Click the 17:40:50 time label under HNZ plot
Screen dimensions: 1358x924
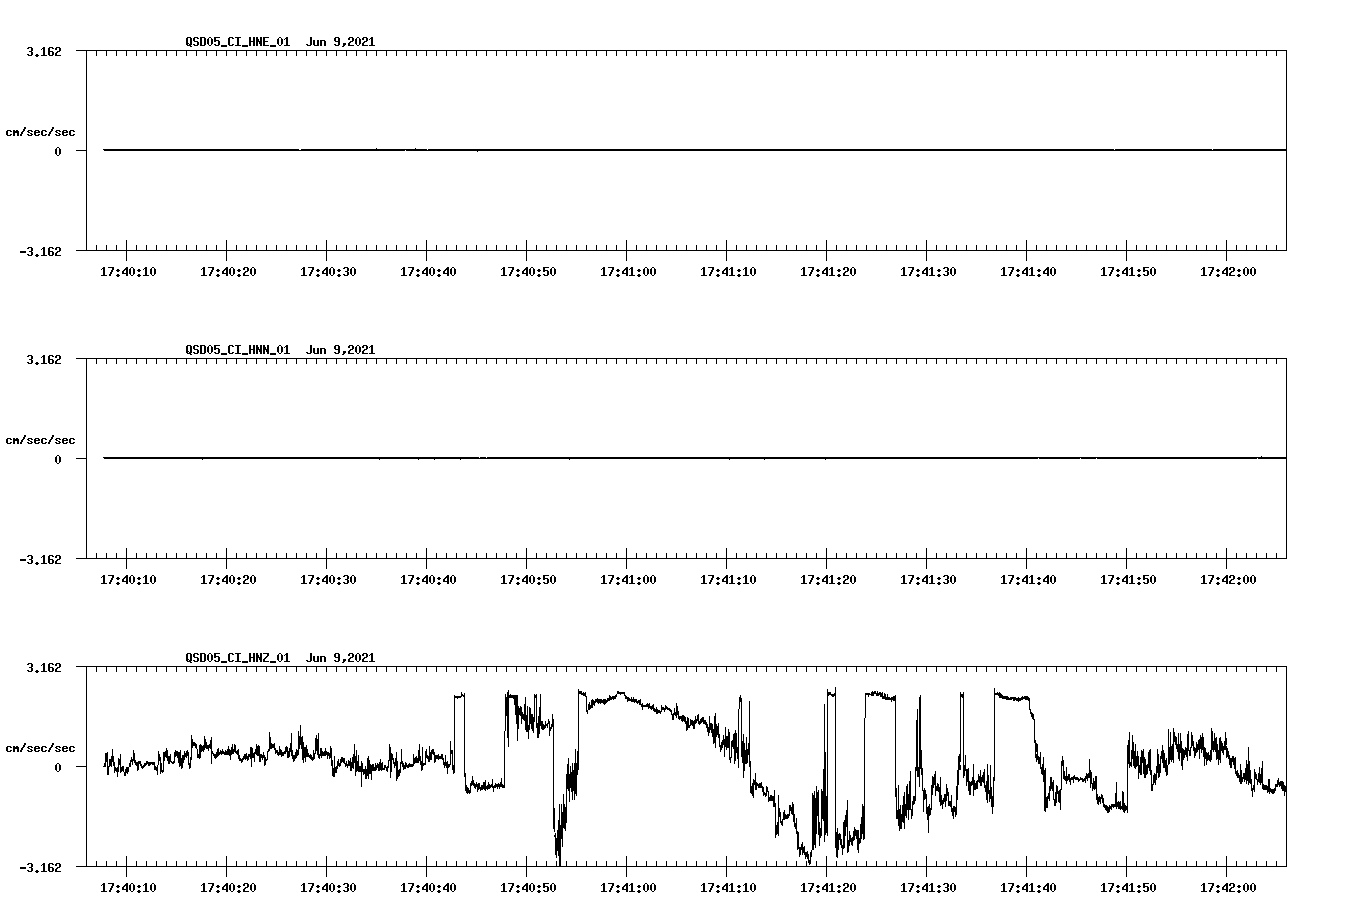tap(528, 888)
